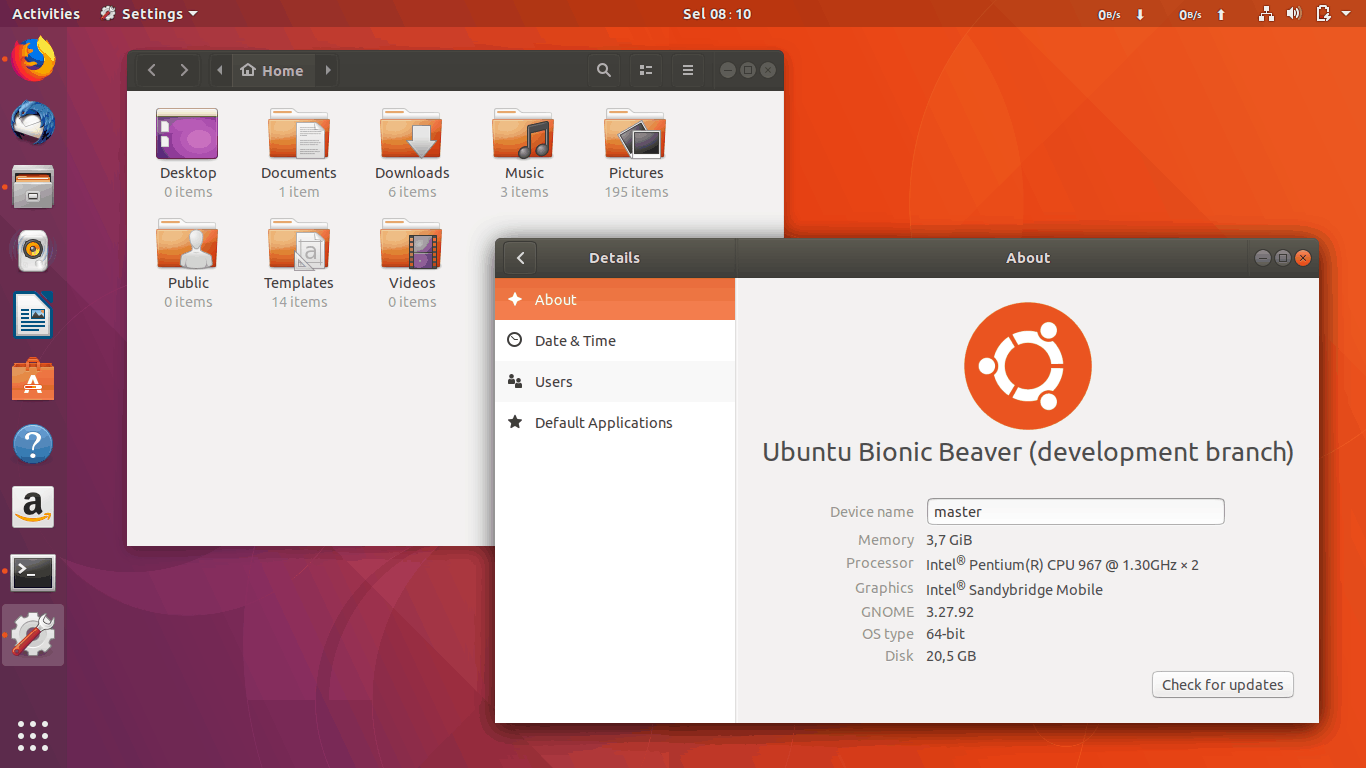Open Rhythmbox music player from the dock
This screenshot has width=1366, height=768.
(x=33, y=251)
